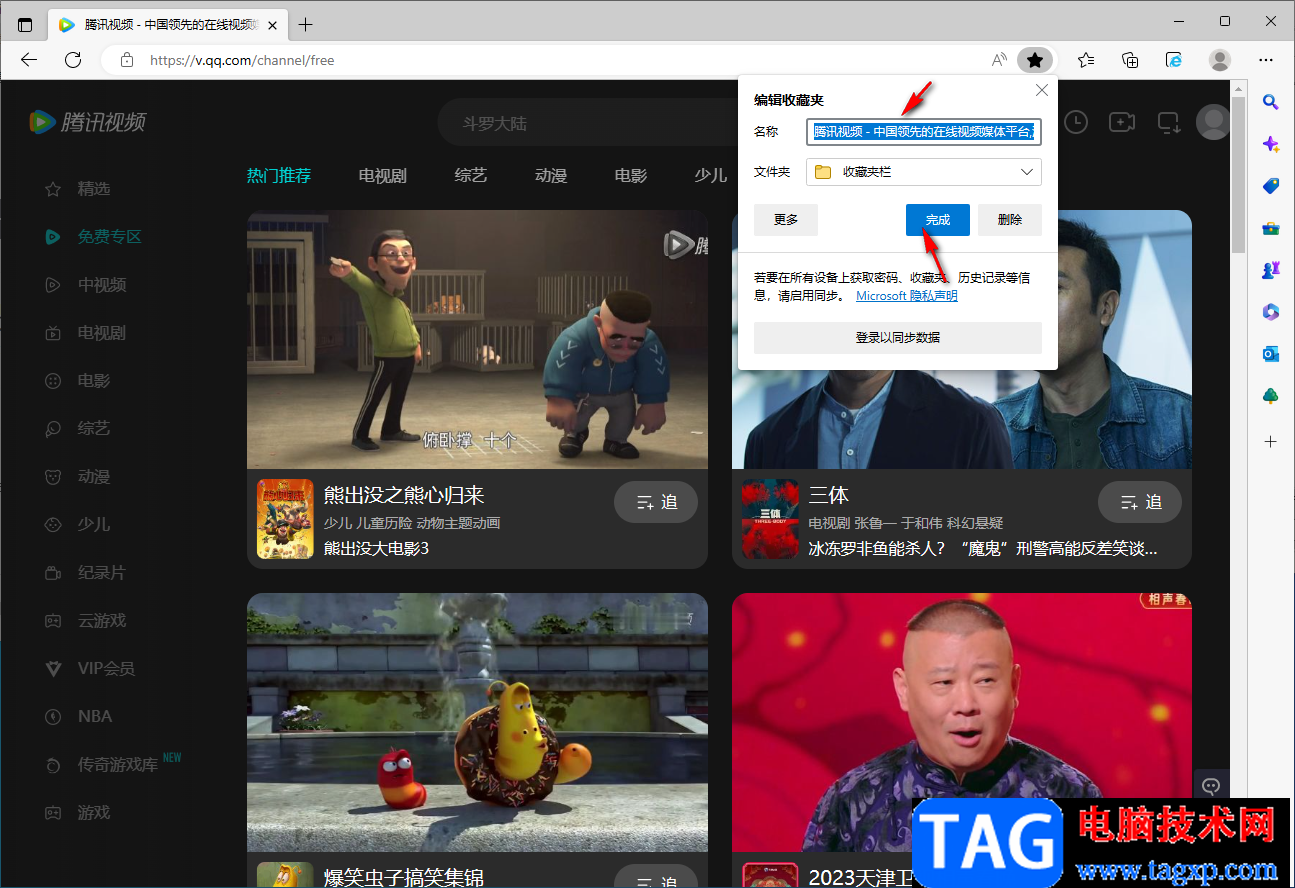Select the 电视剧 top tab
1295x888 pixels.
point(383,176)
